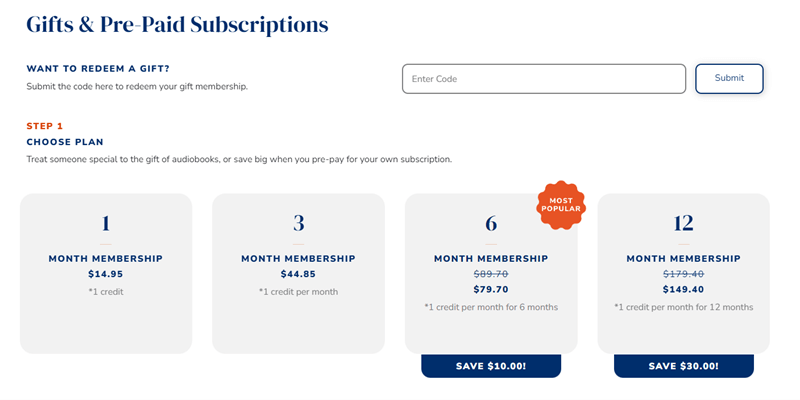Click the '1 credit per month for 12 months' note
The height and width of the screenshot is (400, 800).
pos(683,307)
